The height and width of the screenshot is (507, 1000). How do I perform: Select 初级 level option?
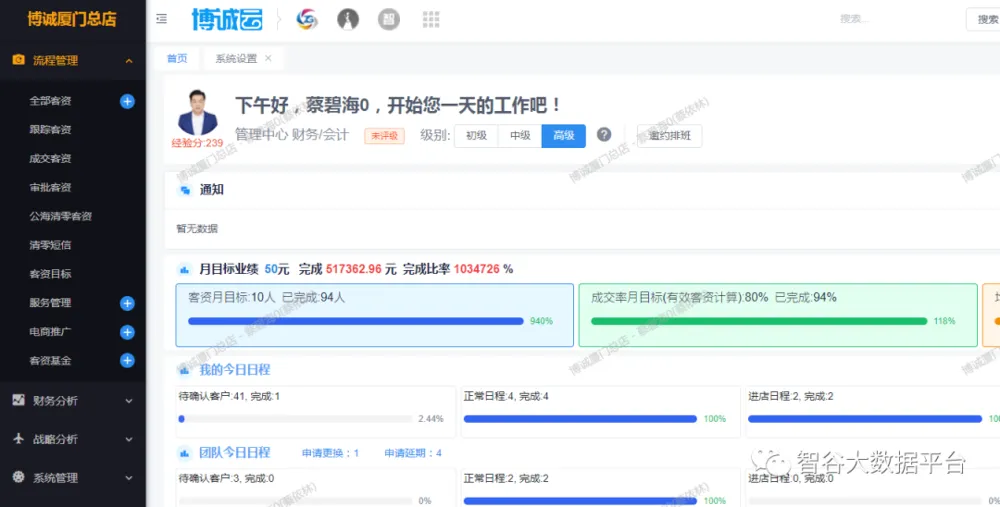tap(476, 136)
